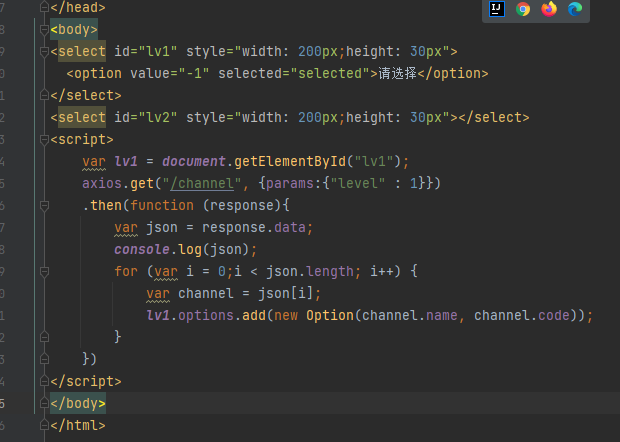
Task: Open page in Edge browser
Action: 575,9
